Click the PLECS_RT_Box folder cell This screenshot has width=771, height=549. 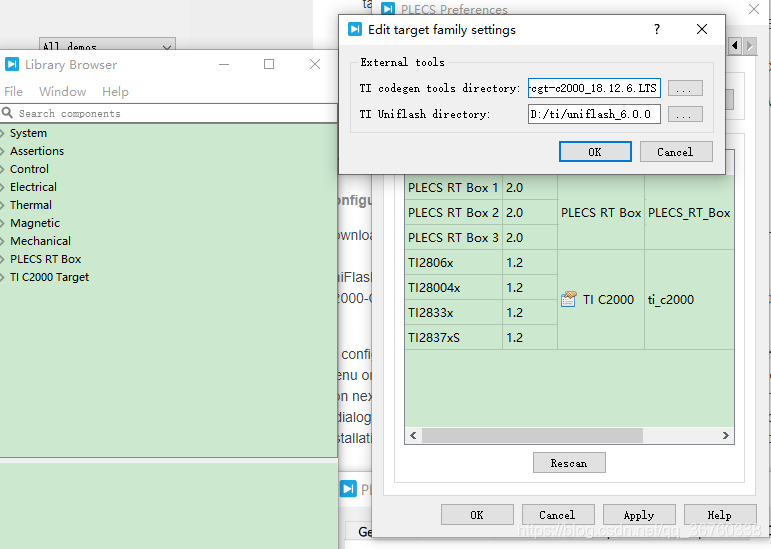coord(689,213)
